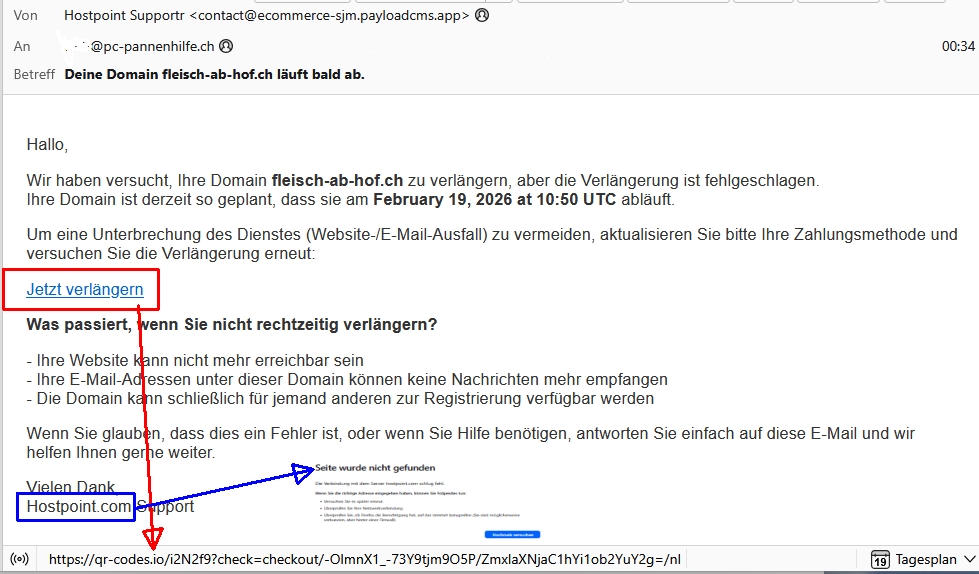The width and height of the screenshot is (979, 574).
Task: Click the Hostpoint.com link in signature
Action: click(79, 506)
